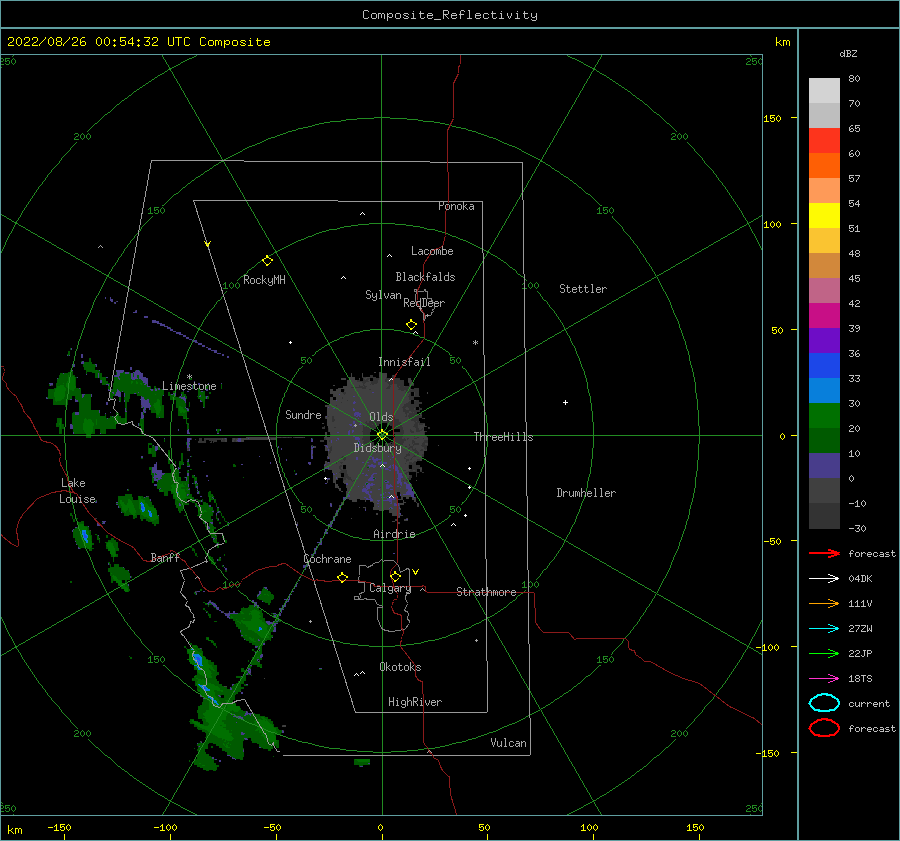This screenshot has height=841, width=900.
Task: Click the Sylvan label
Action: pyautogui.click(x=383, y=295)
